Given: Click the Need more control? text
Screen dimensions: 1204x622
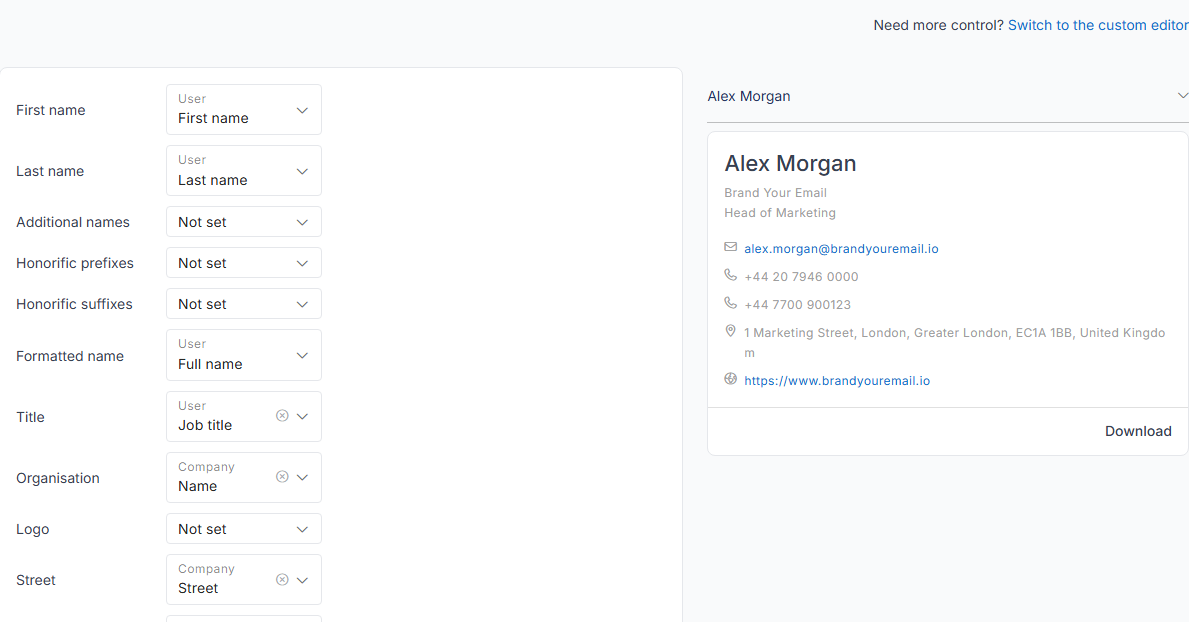Looking at the screenshot, I should tap(938, 25).
